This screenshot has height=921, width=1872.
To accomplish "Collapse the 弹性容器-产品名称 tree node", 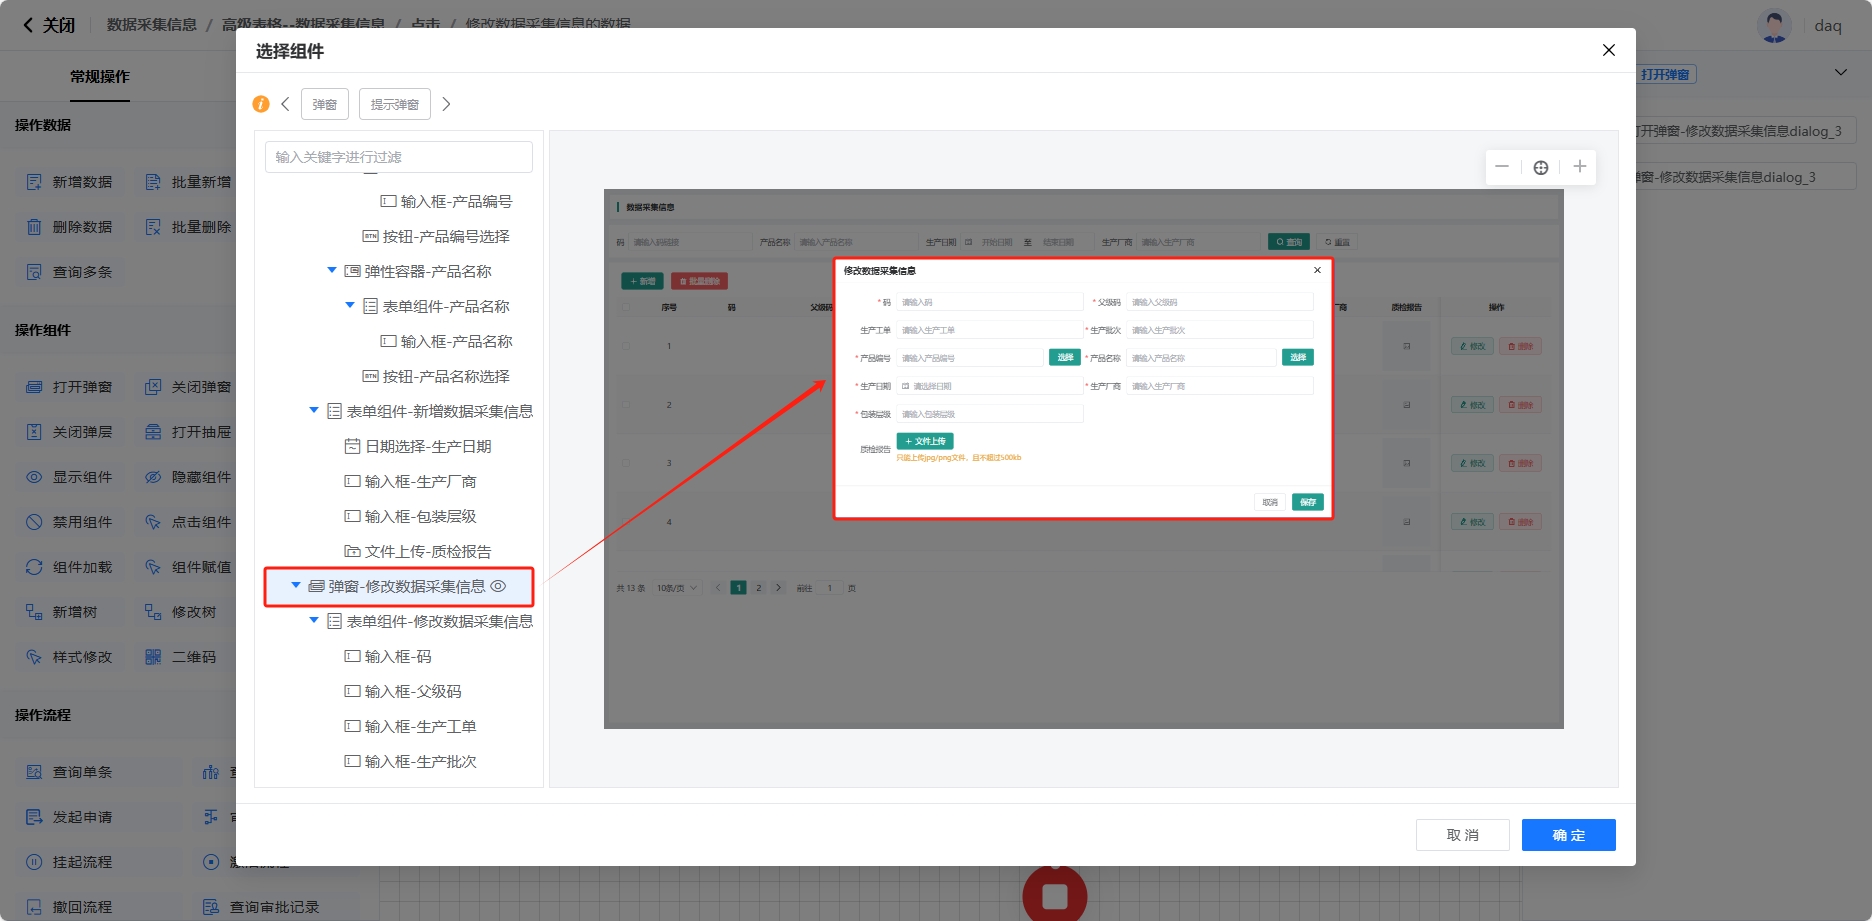I will coord(332,271).
